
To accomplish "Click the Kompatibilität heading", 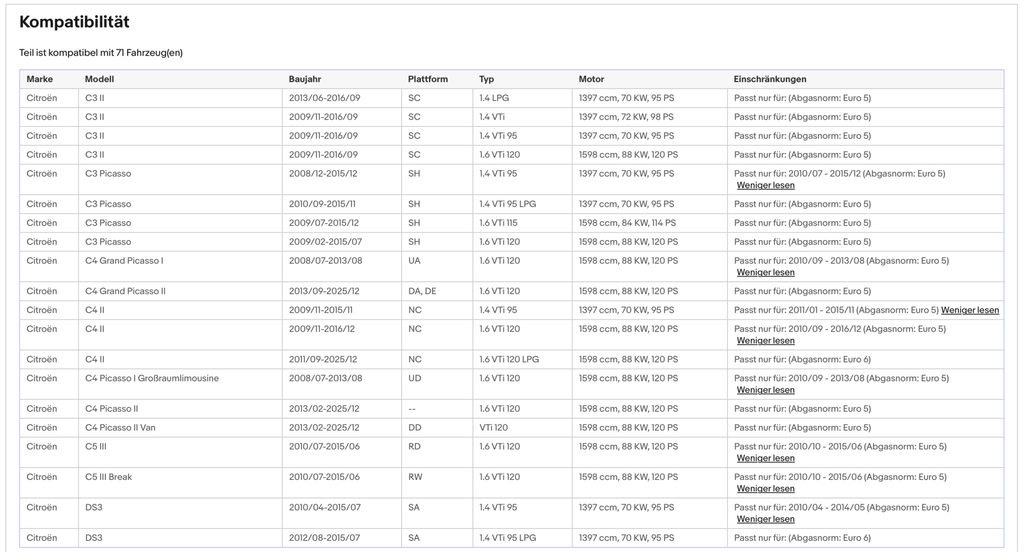I will 74,22.
